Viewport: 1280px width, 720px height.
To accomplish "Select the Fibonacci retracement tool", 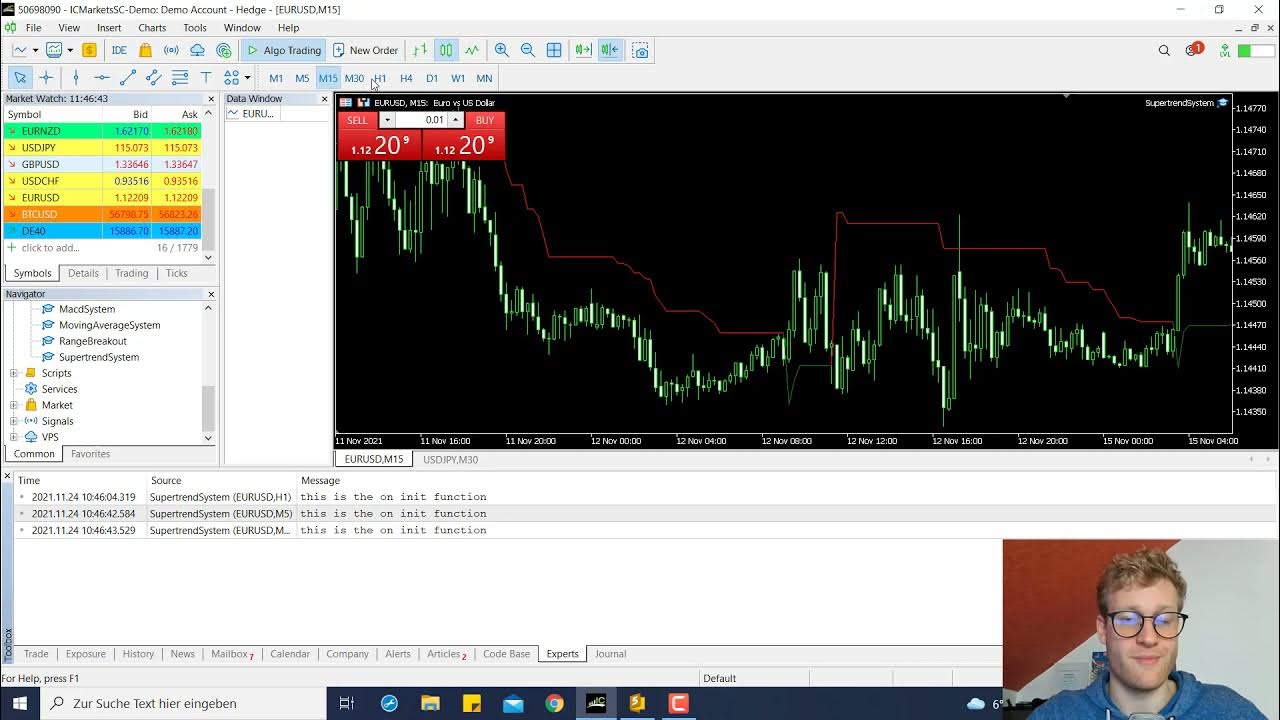I will pos(180,78).
